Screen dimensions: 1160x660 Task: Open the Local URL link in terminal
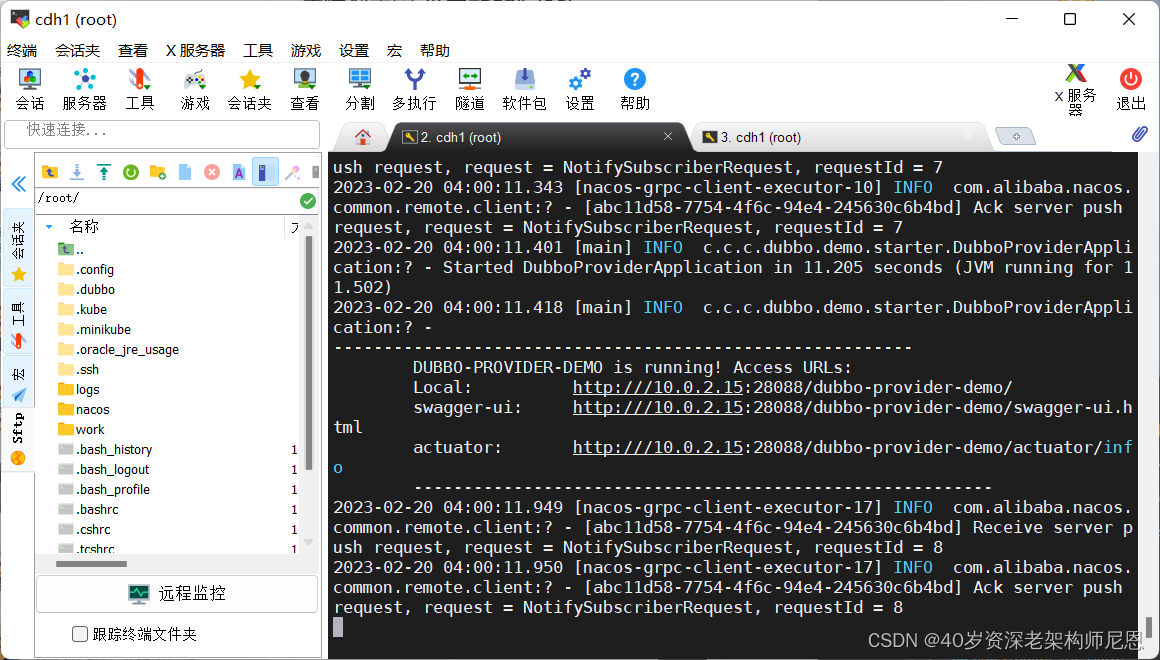pyautogui.click(x=658, y=388)
